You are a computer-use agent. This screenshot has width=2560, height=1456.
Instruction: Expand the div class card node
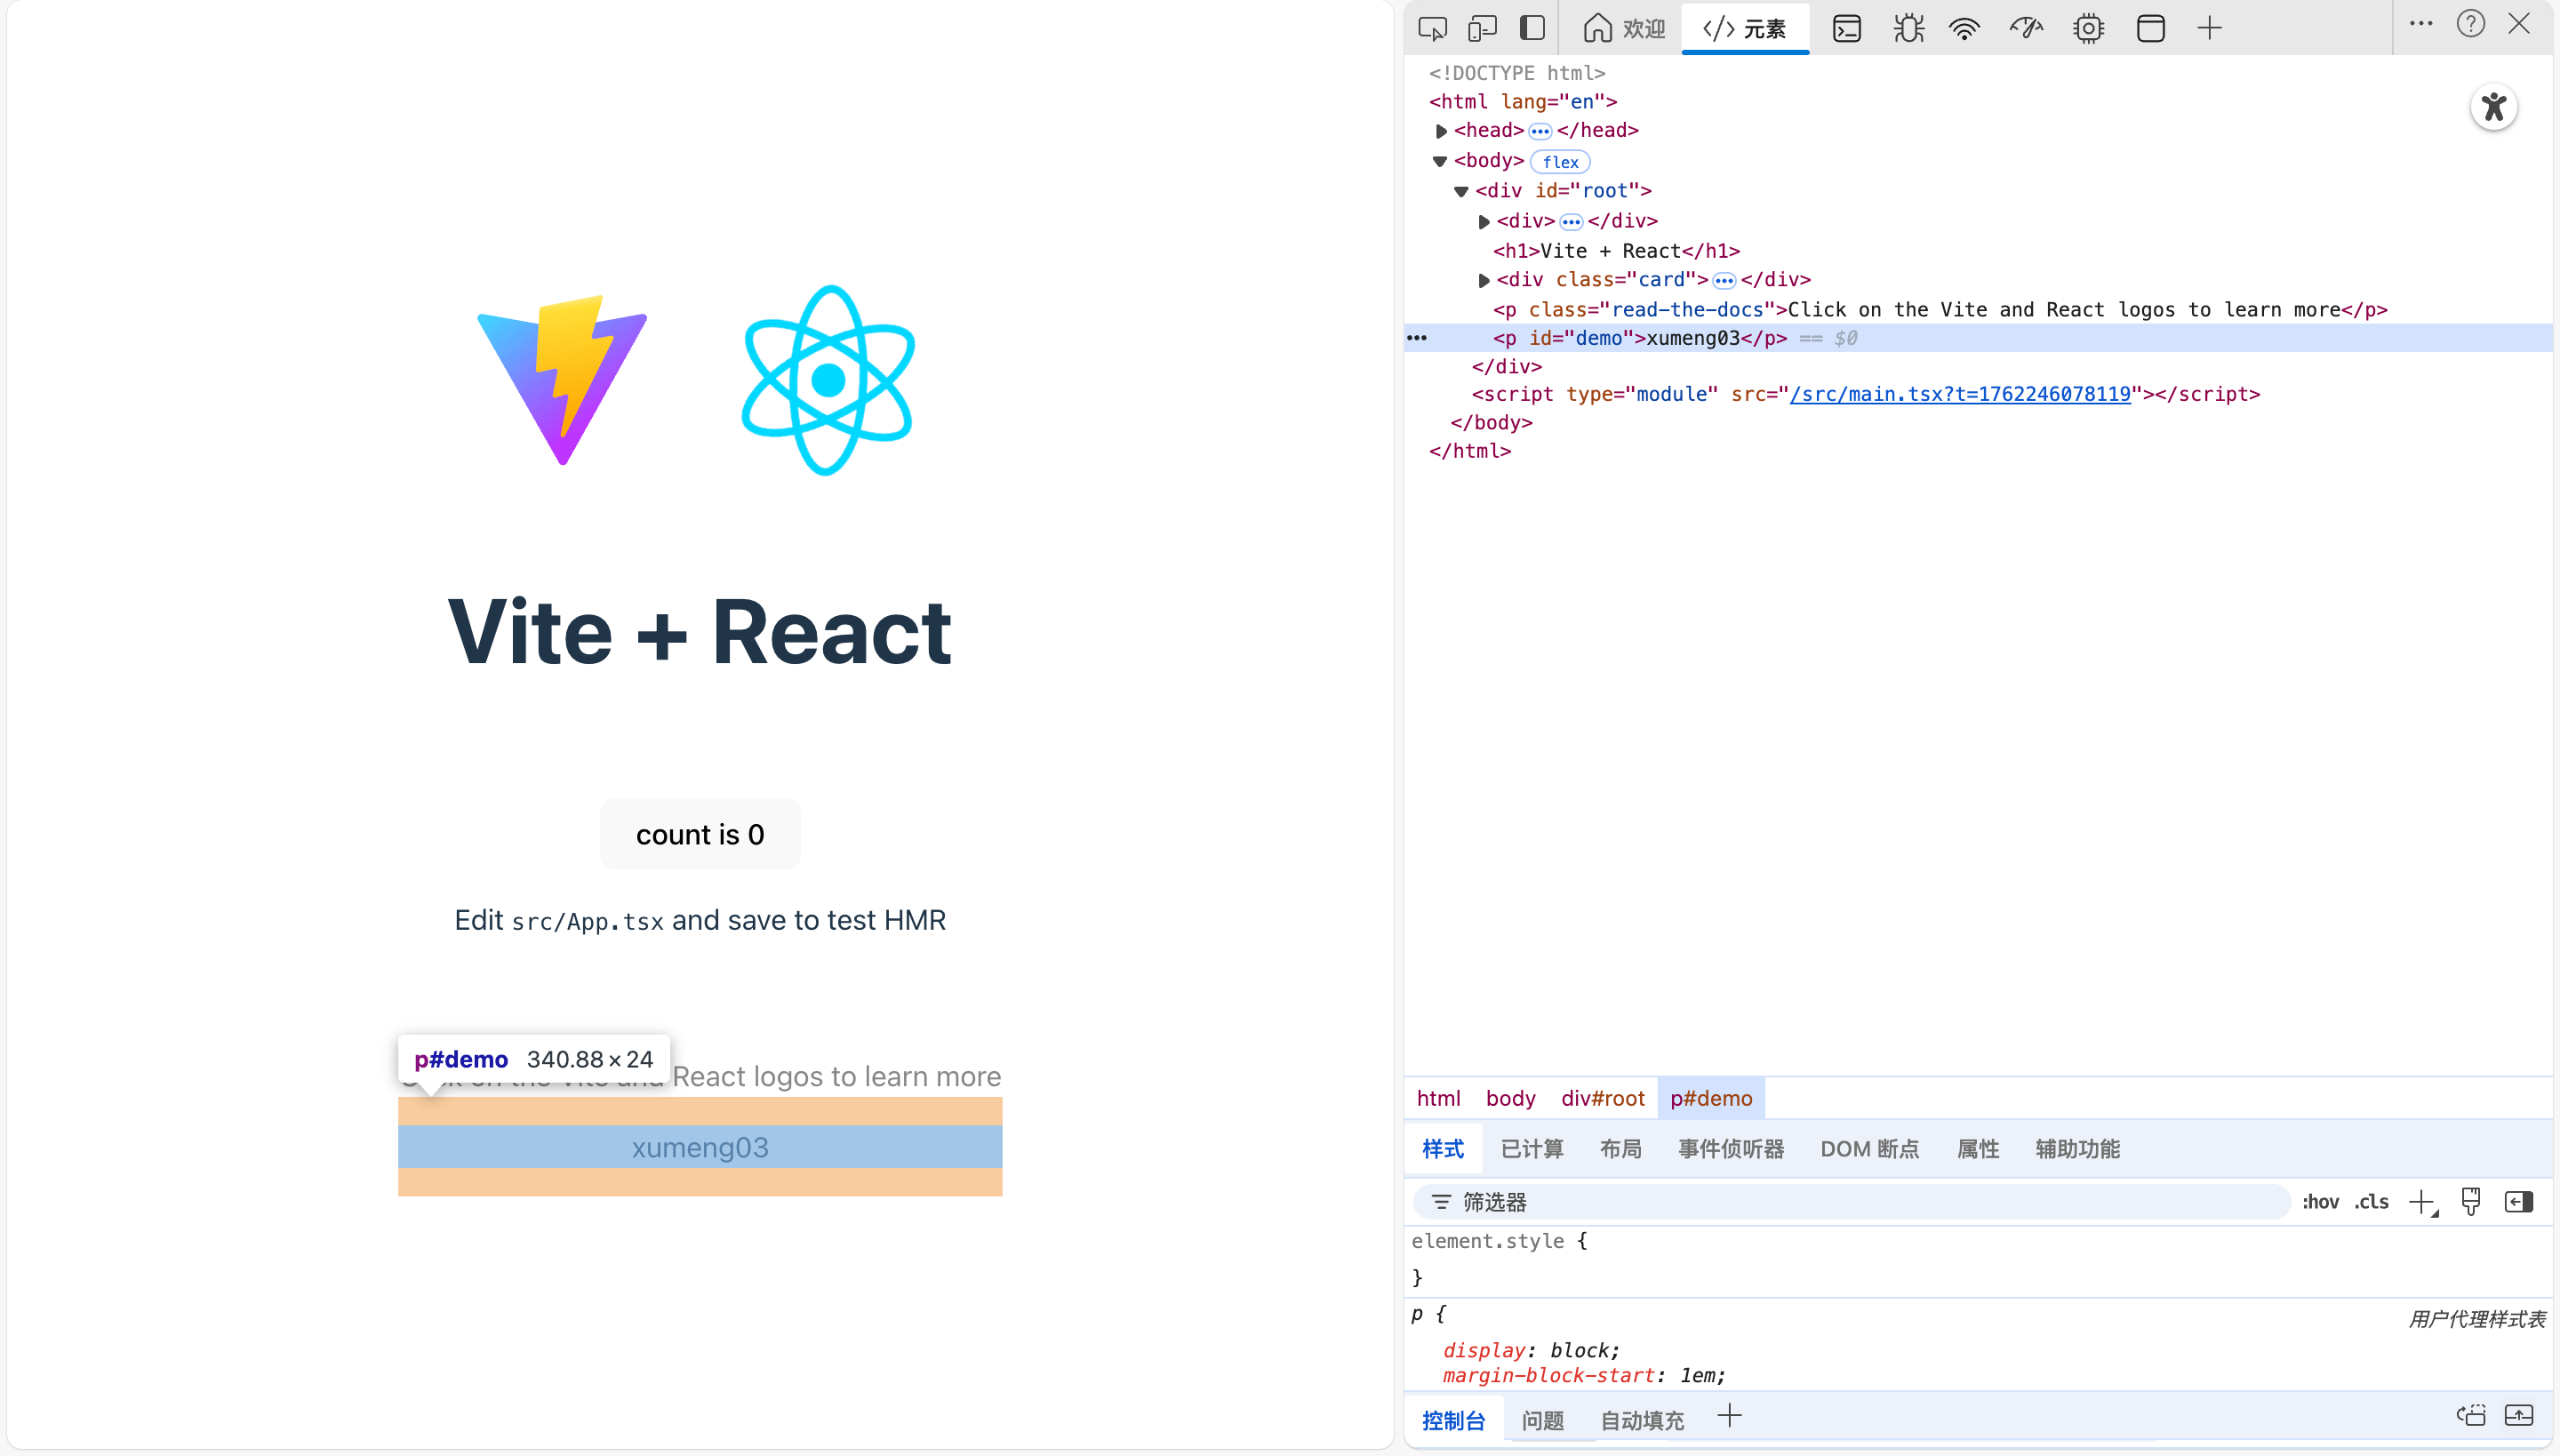click(x=1484, y=280)
